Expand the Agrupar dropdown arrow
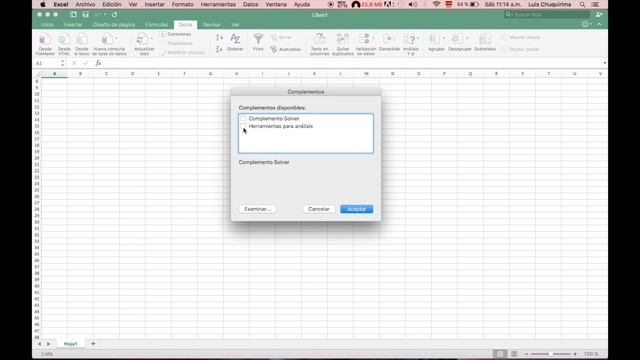 pos(444,38)
